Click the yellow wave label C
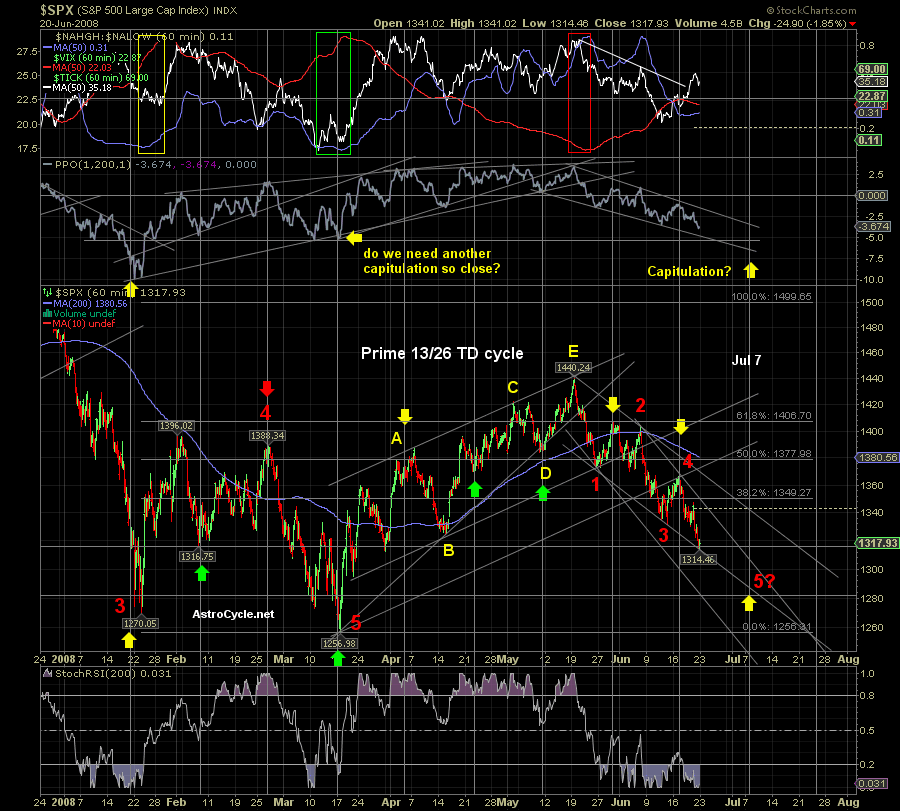 (513, 387)
